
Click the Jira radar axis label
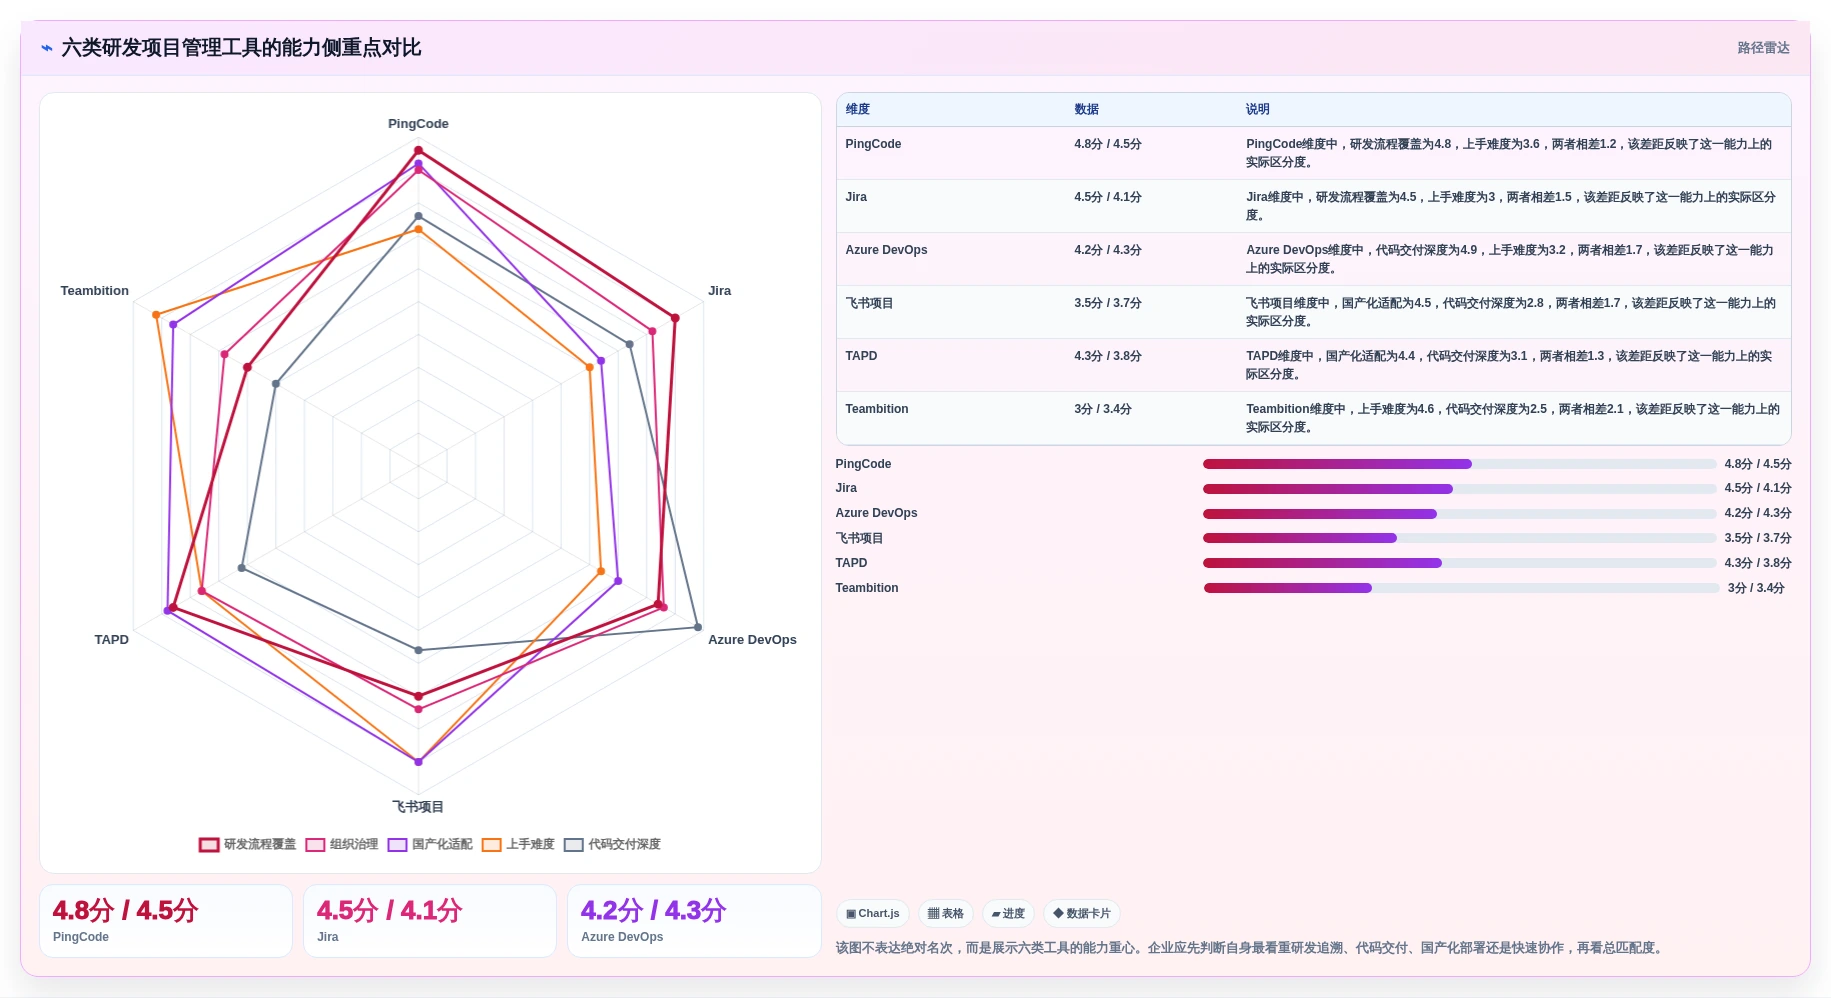pos(719,291)
